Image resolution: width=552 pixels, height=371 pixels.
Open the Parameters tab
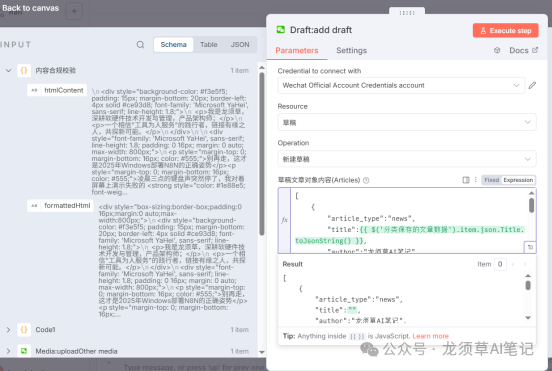click(x=297, y=50)
